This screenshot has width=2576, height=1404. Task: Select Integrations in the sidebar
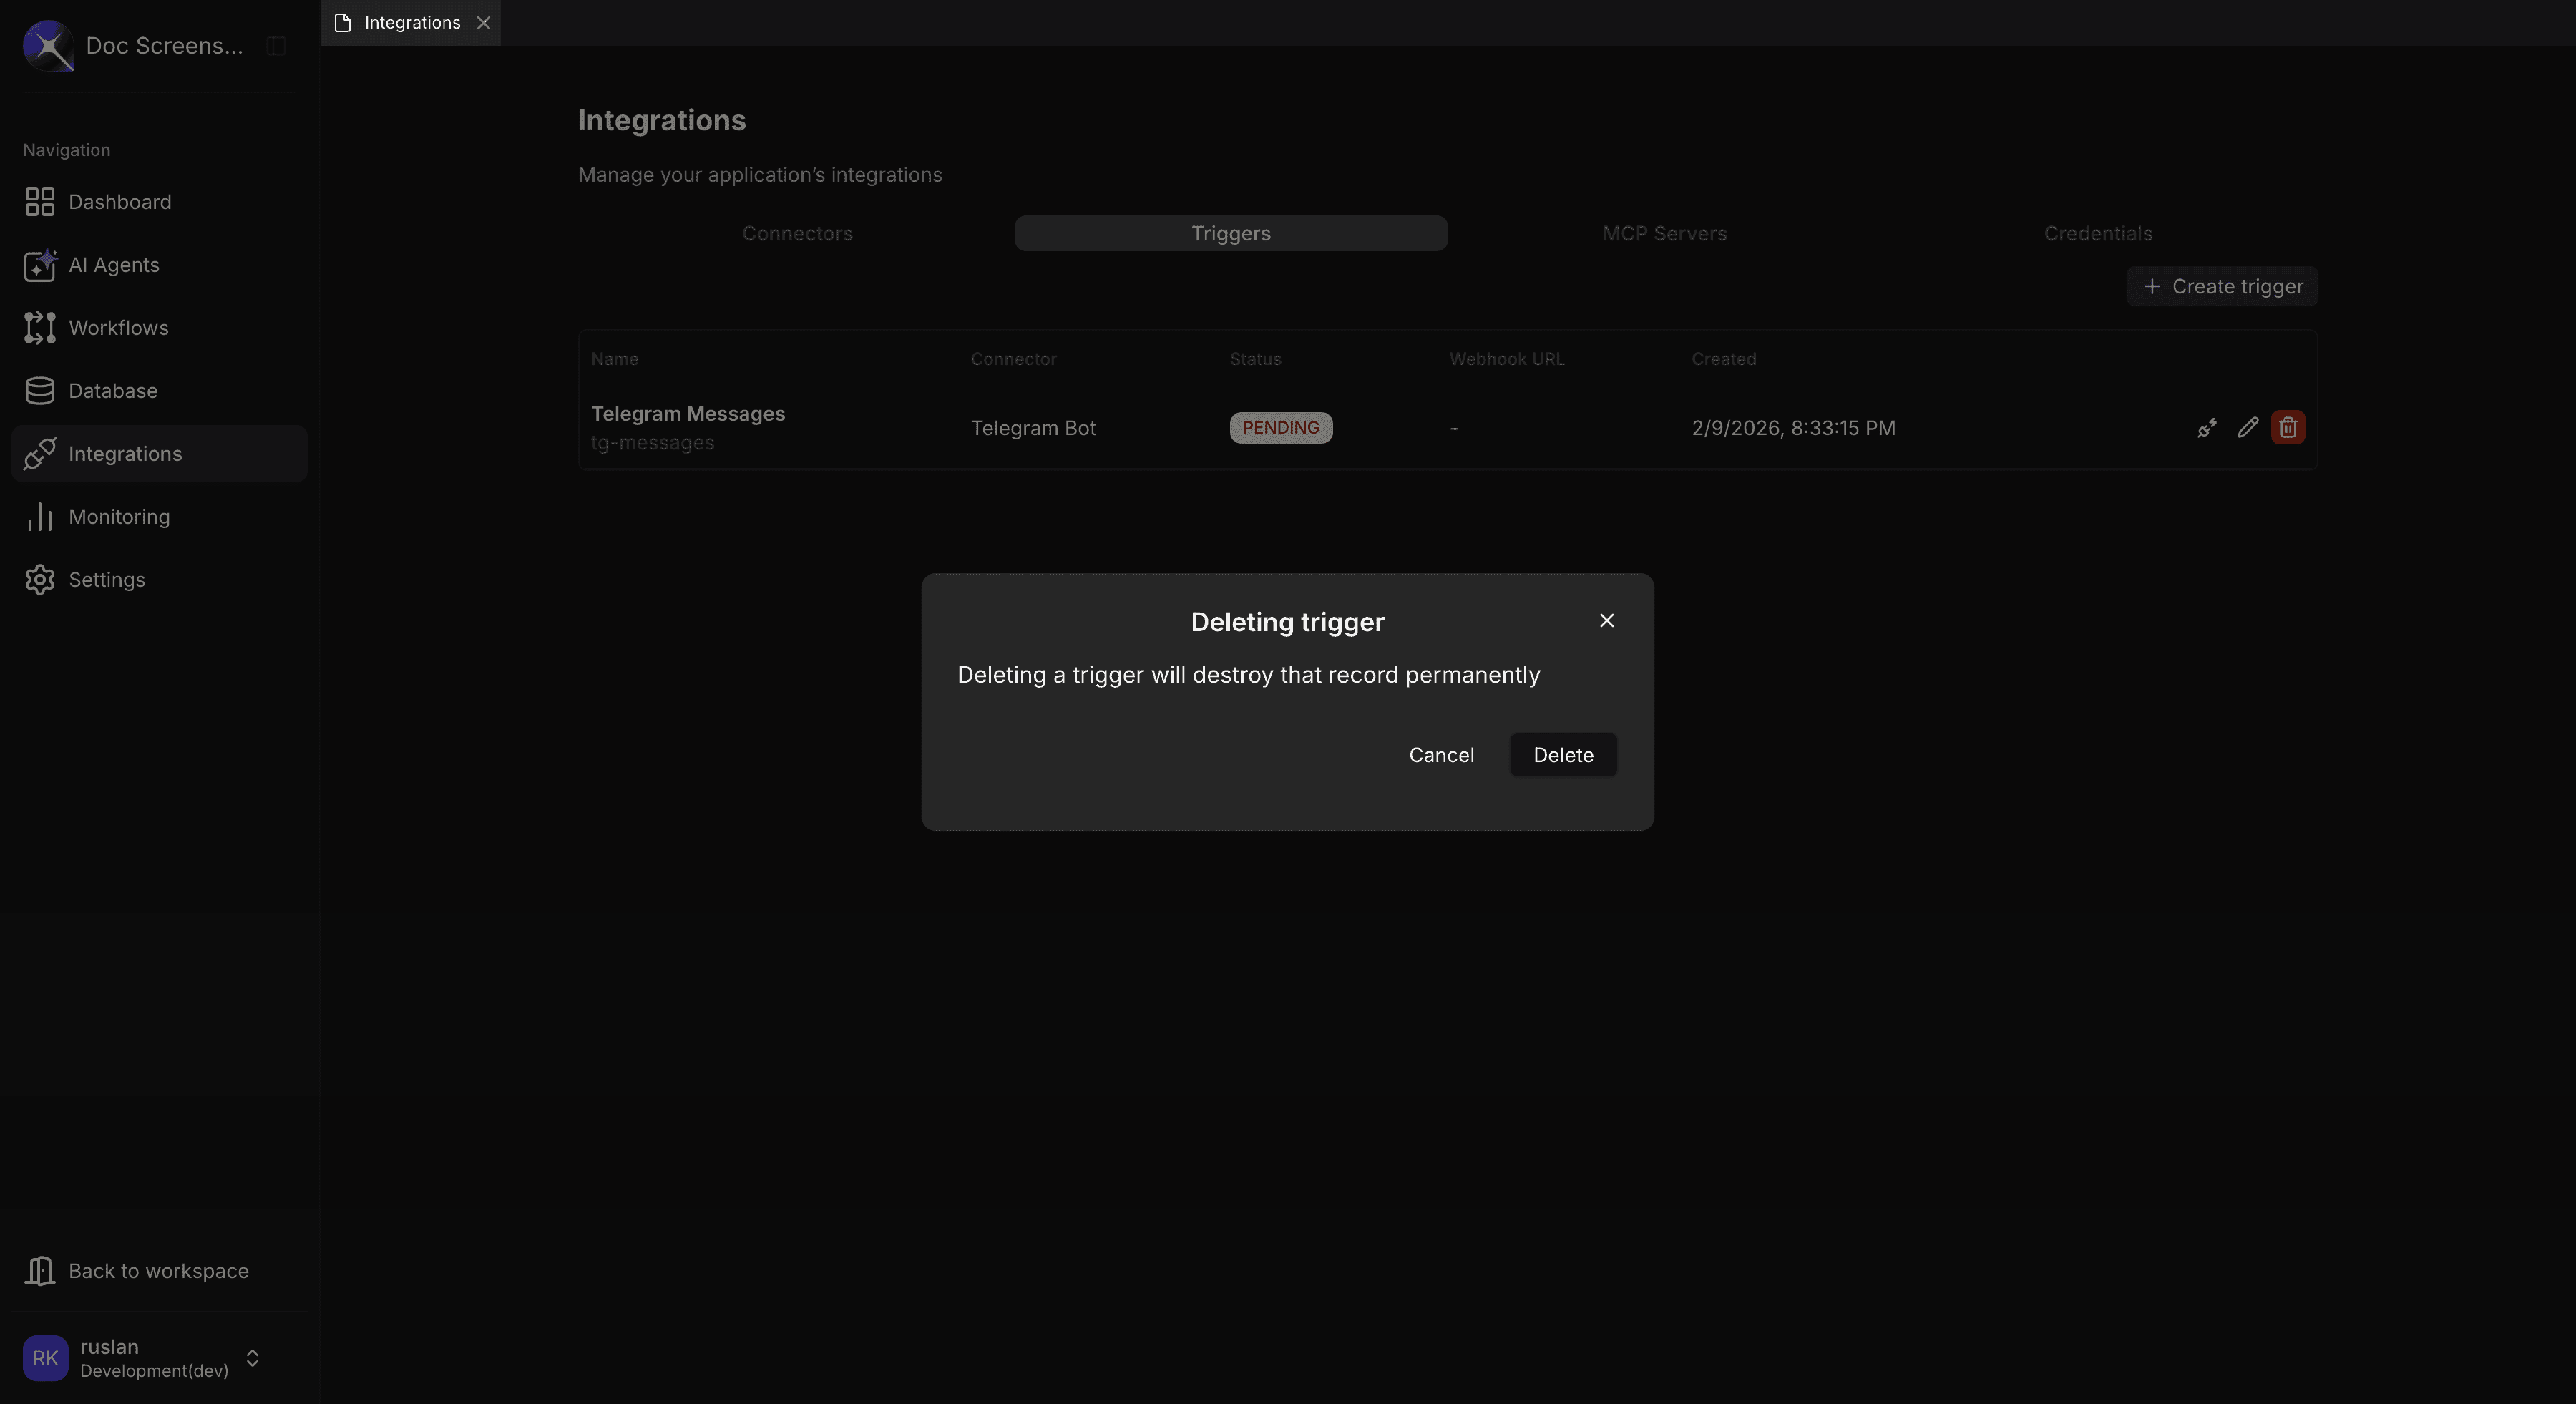125,453
